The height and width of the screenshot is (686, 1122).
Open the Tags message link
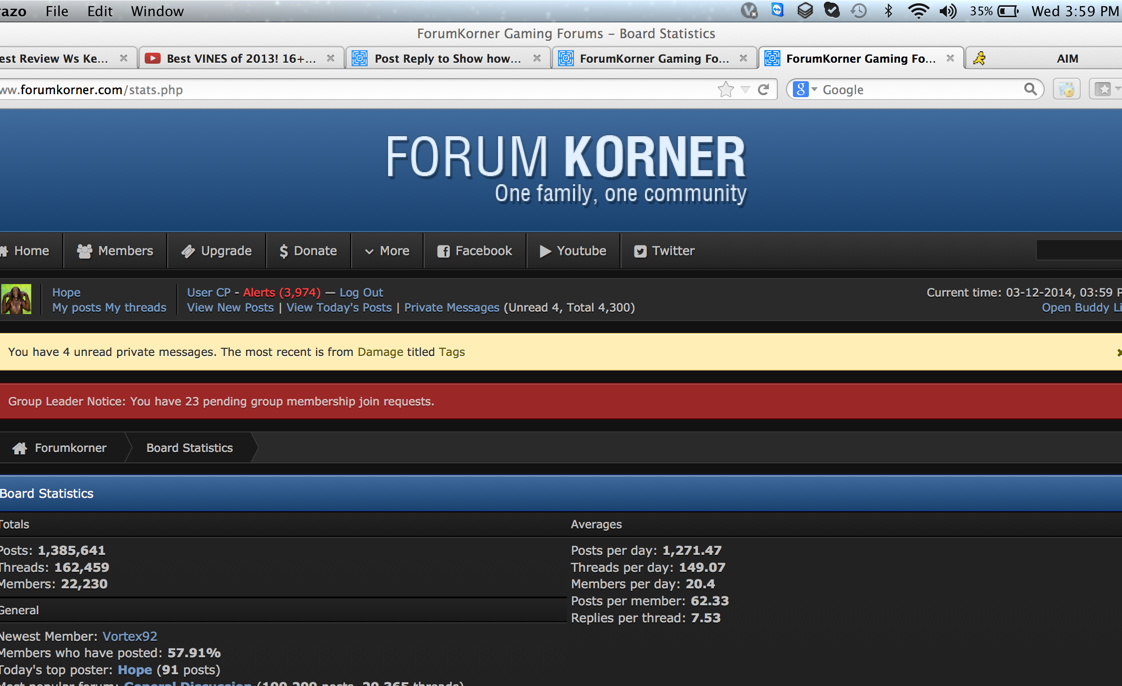(452, 352)
